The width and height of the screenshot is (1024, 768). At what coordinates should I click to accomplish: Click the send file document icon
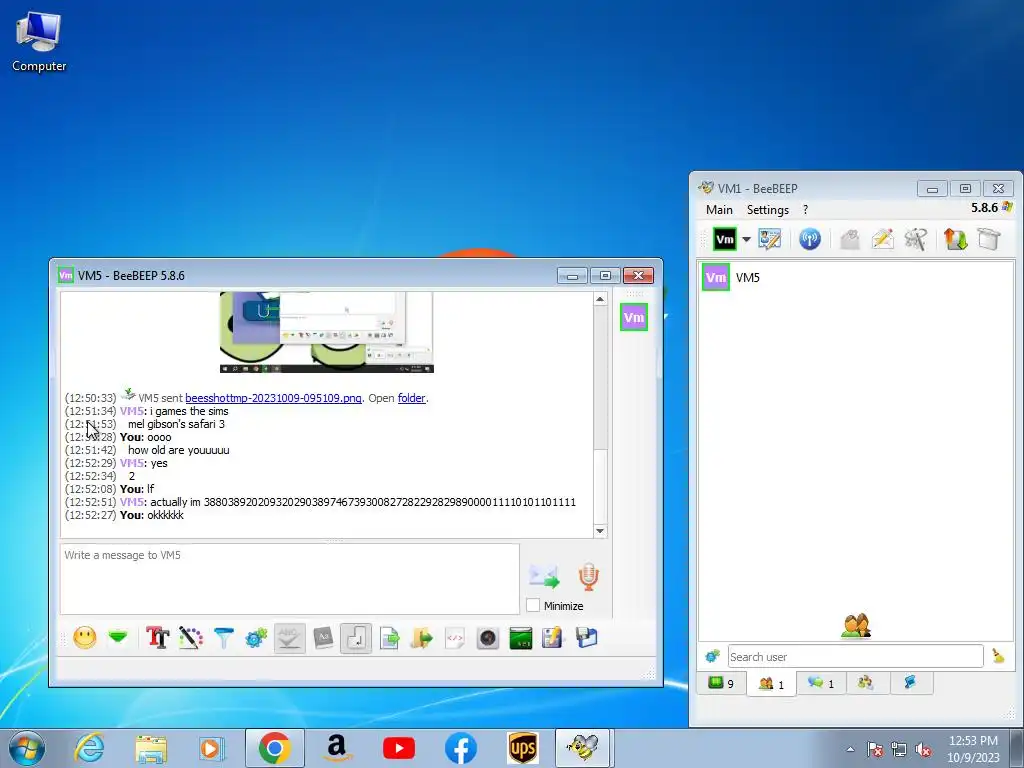(389, 637)
